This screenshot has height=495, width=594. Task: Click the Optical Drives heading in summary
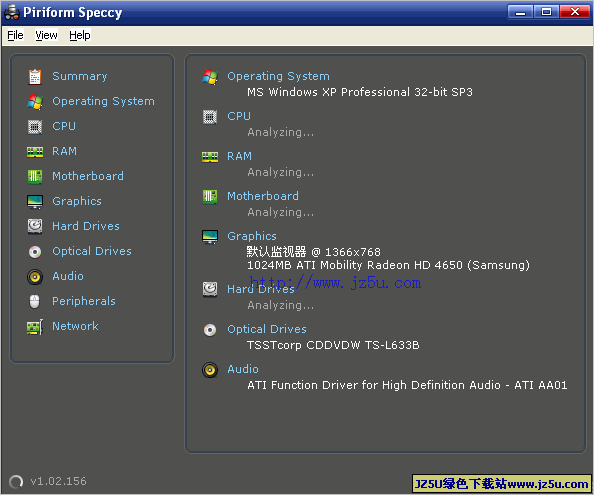click(x=267, y=329)
